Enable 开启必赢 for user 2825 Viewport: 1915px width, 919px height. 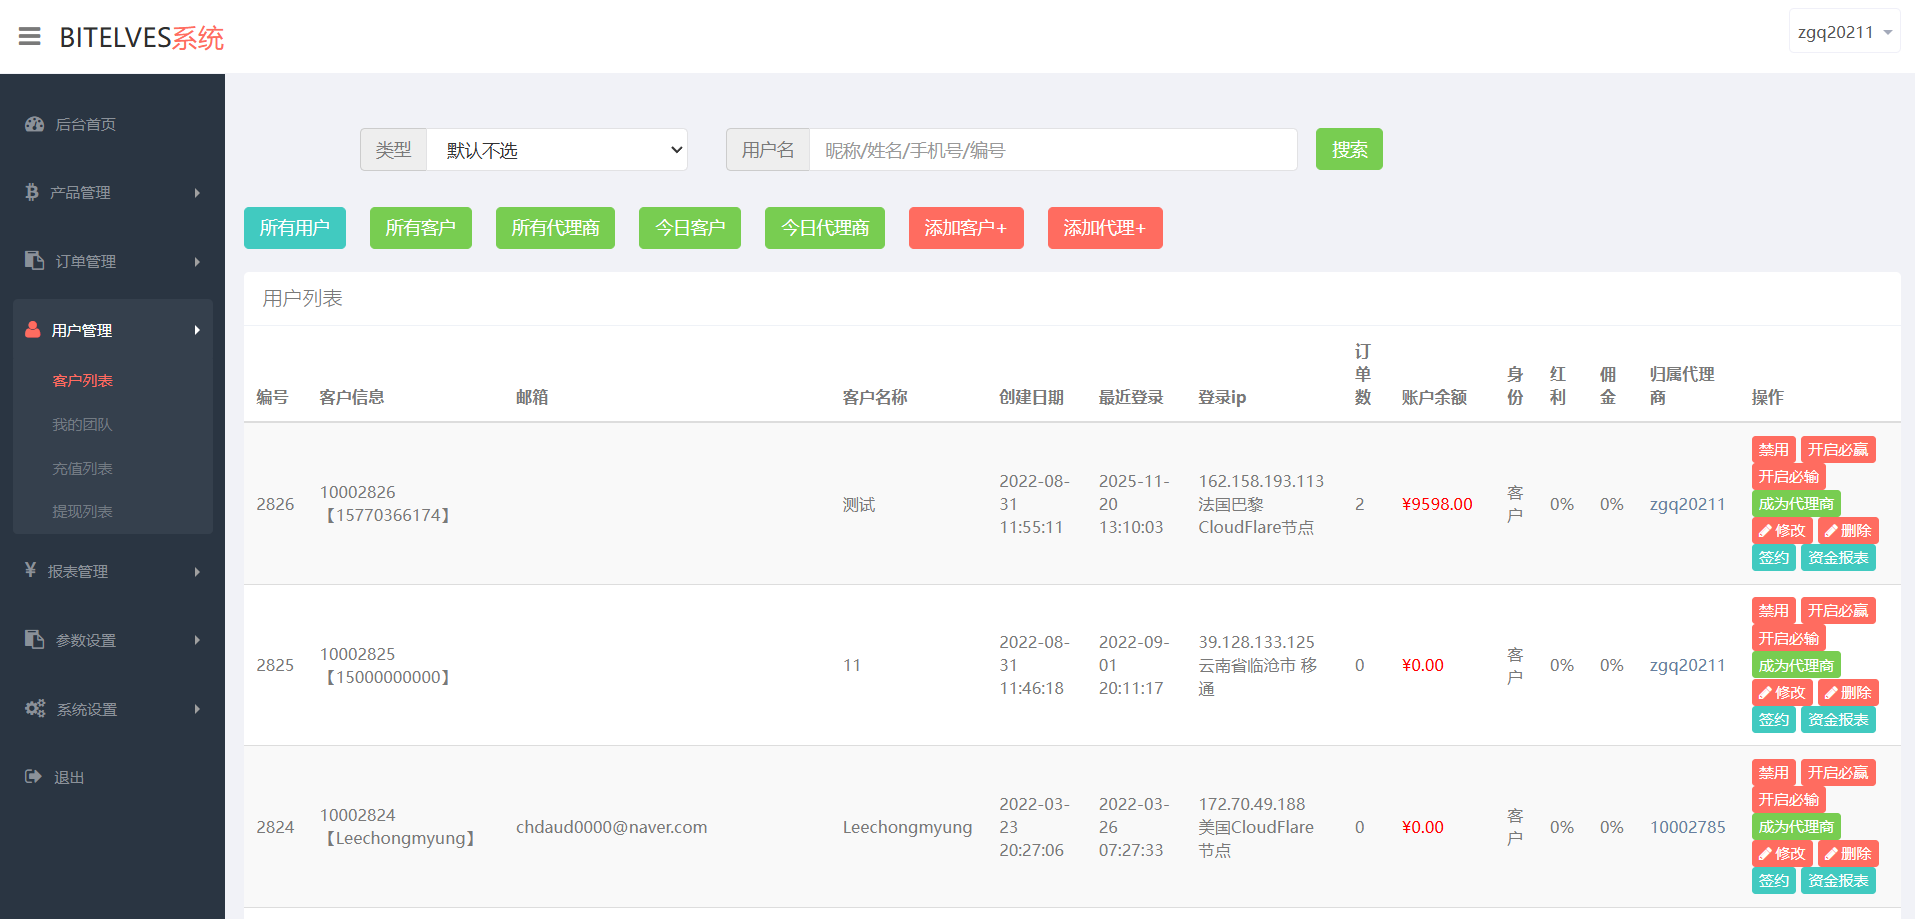(x=1837, y=611)
